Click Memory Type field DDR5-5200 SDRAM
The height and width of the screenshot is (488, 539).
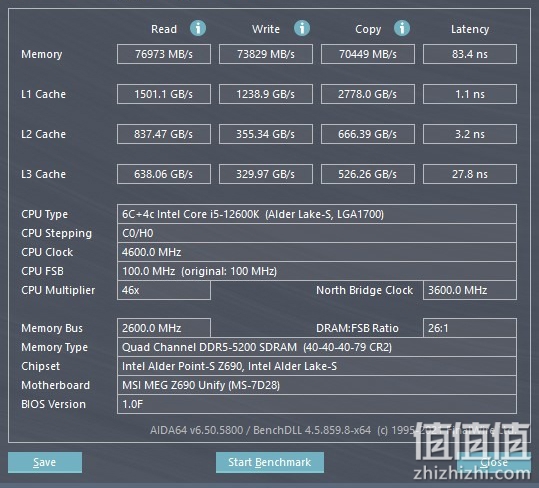pyautogui.click(x=317, y=347)
